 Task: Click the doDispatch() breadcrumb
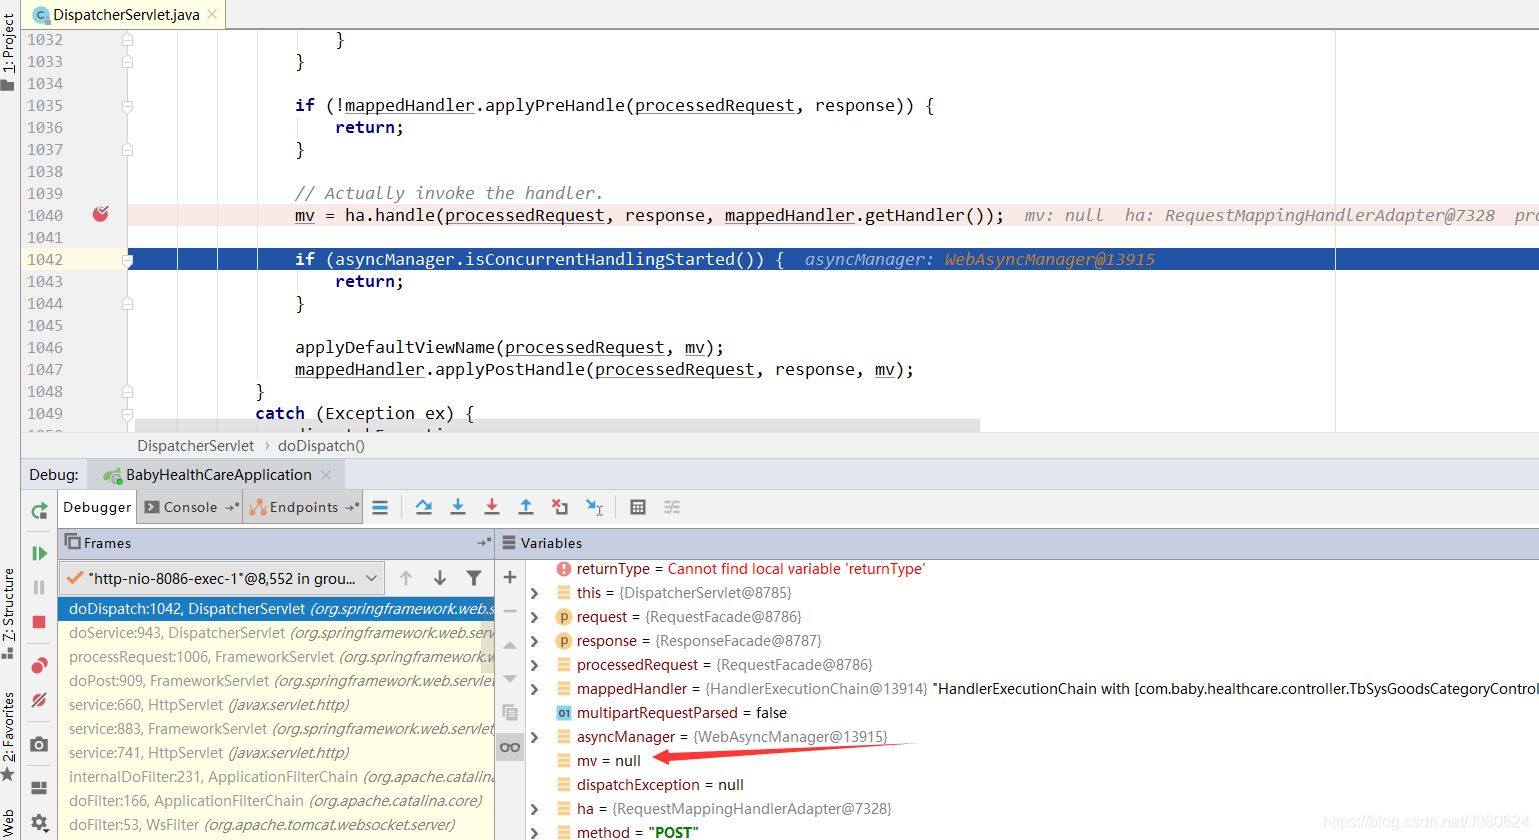pyautogui.click(x=321, y=446)
